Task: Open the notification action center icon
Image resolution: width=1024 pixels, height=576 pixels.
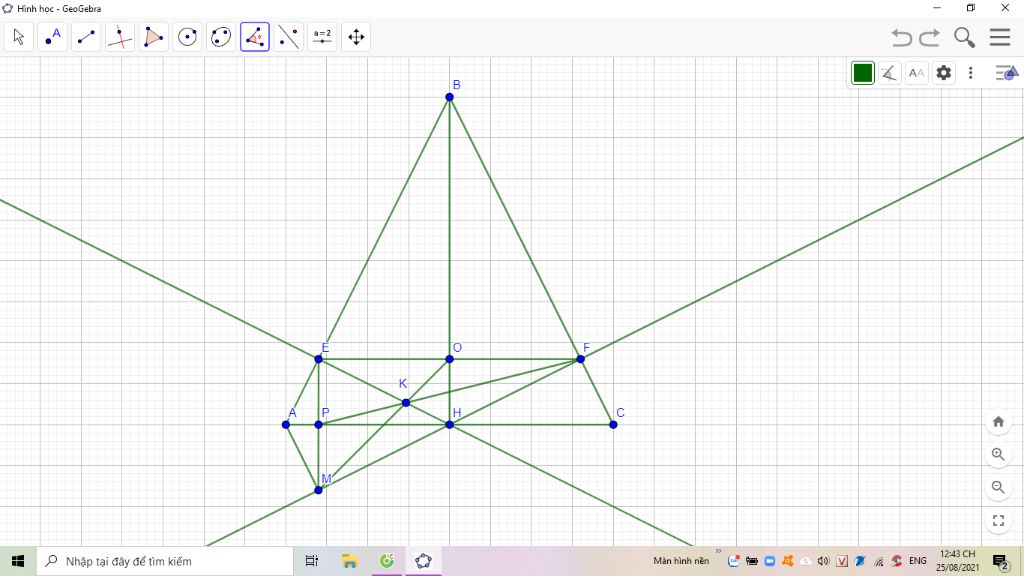Action: (1001, 561)
